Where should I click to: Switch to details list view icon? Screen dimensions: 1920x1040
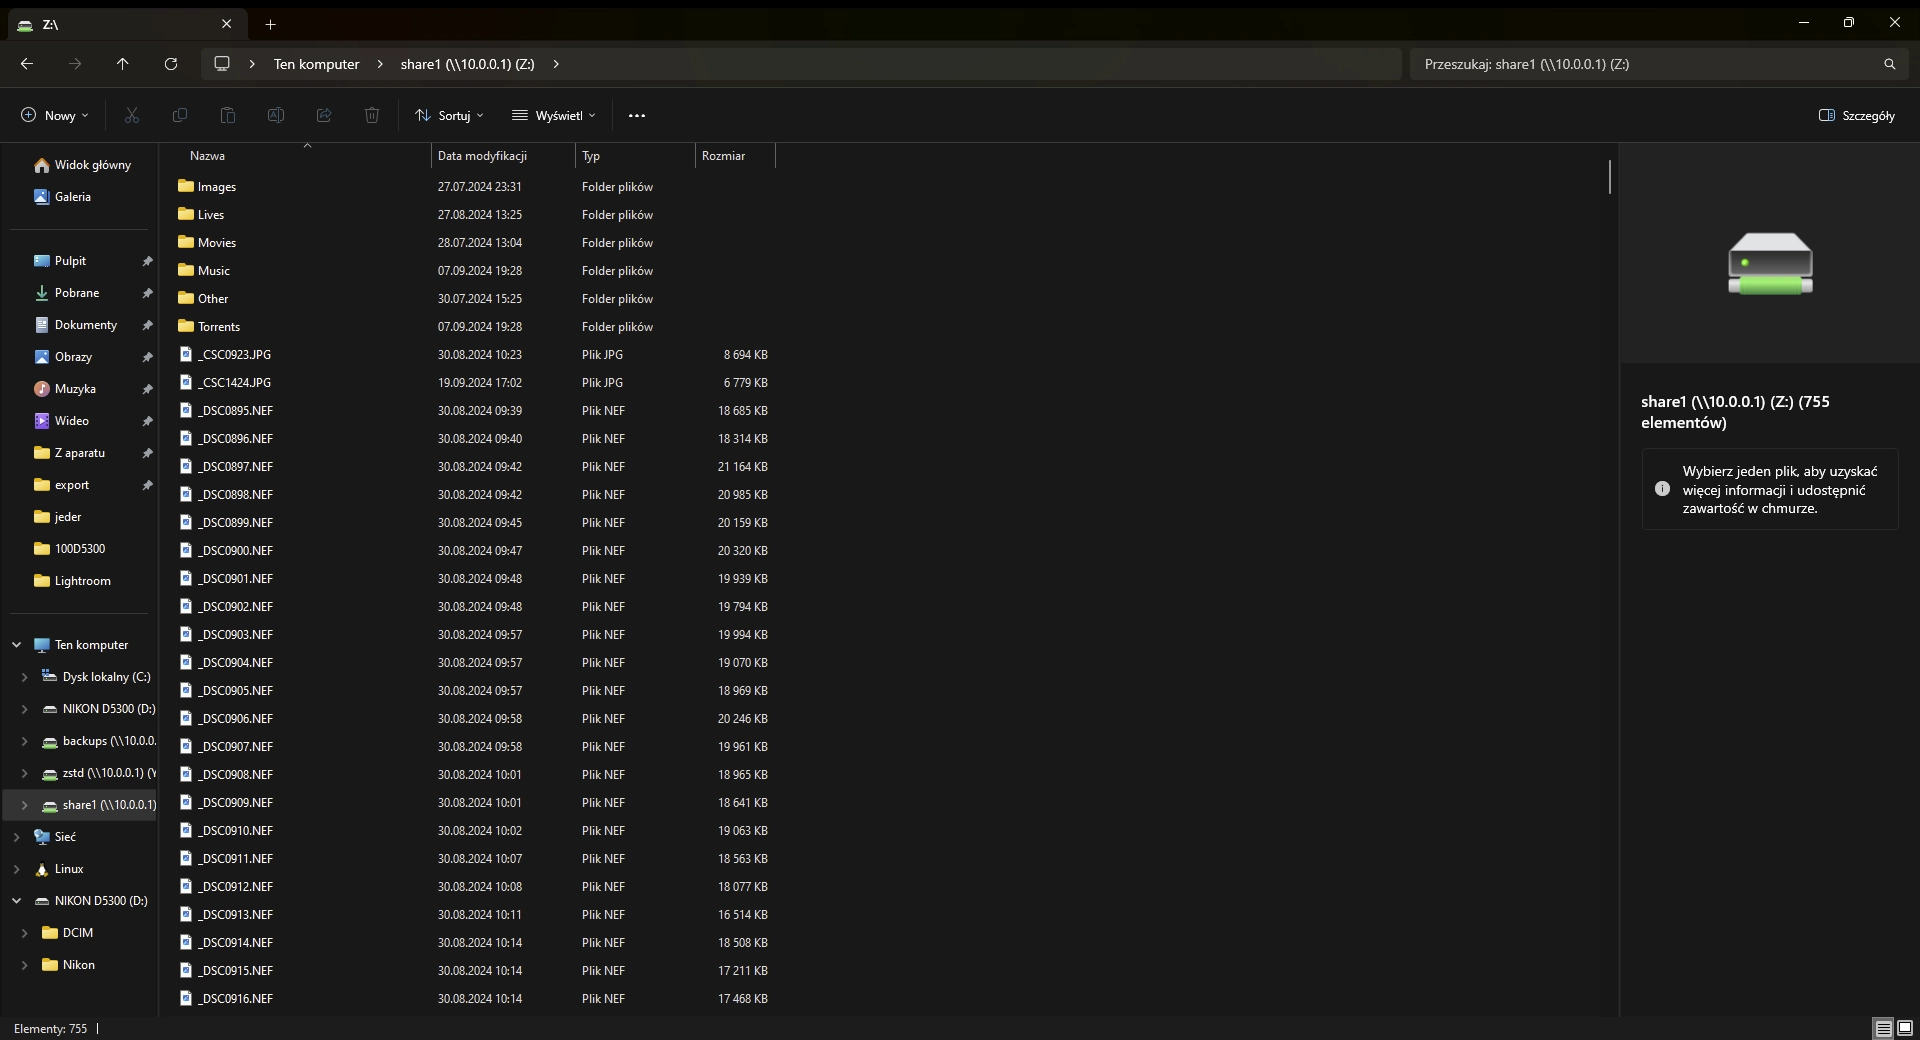(x=1883, y=1028)
